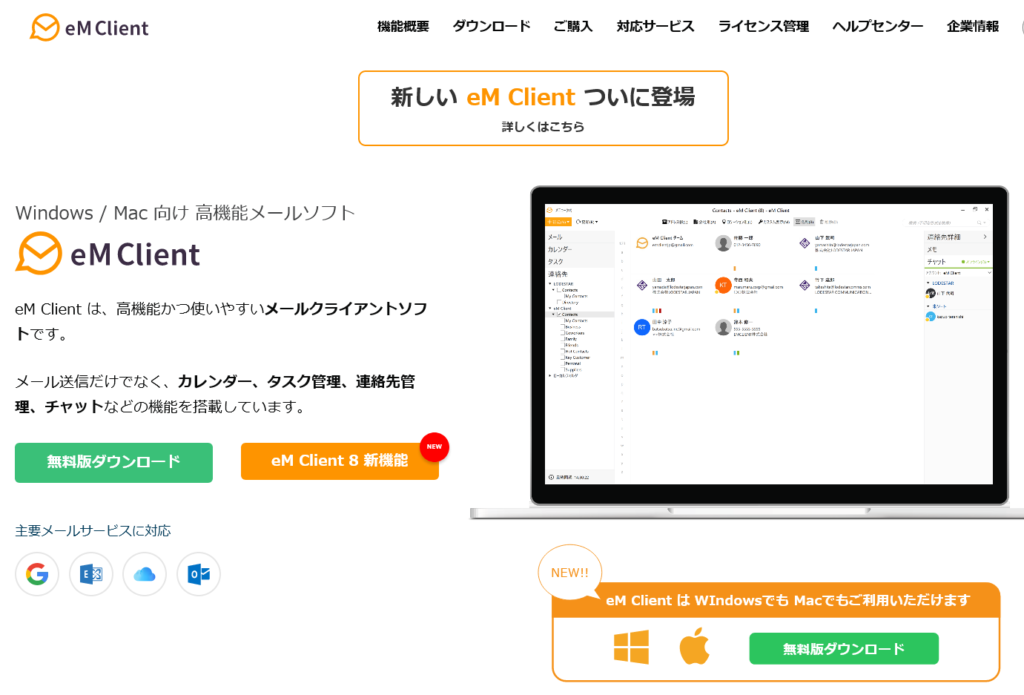The width and height of the screenshot is (1024, 695).
Task: Click the search magnifier inside the app screenshot
Action: point(979,222)
